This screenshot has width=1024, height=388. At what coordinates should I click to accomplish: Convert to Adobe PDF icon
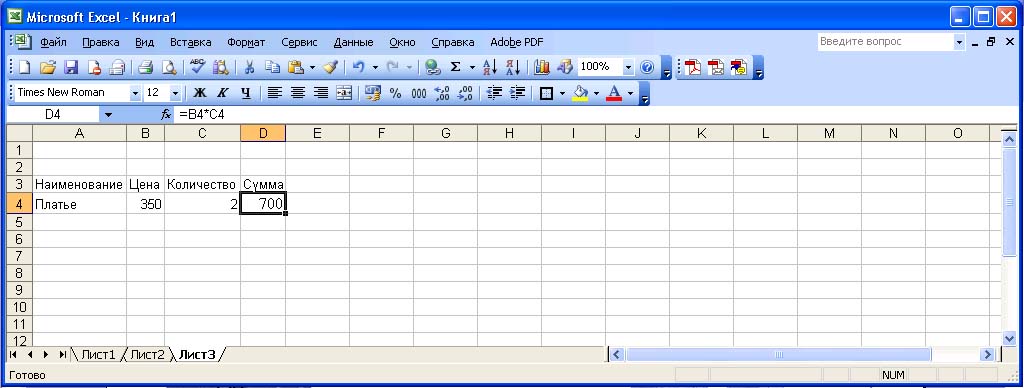pos(693,67)
